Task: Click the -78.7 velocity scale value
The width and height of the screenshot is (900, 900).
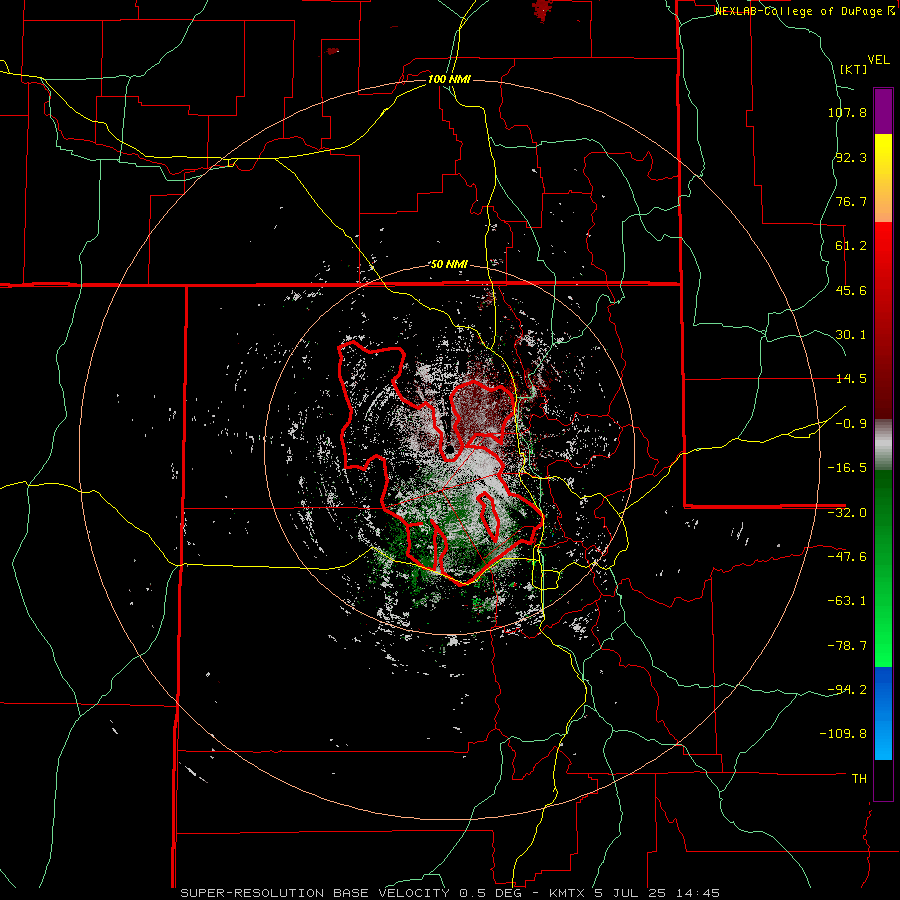Action: tap(847, 646)
